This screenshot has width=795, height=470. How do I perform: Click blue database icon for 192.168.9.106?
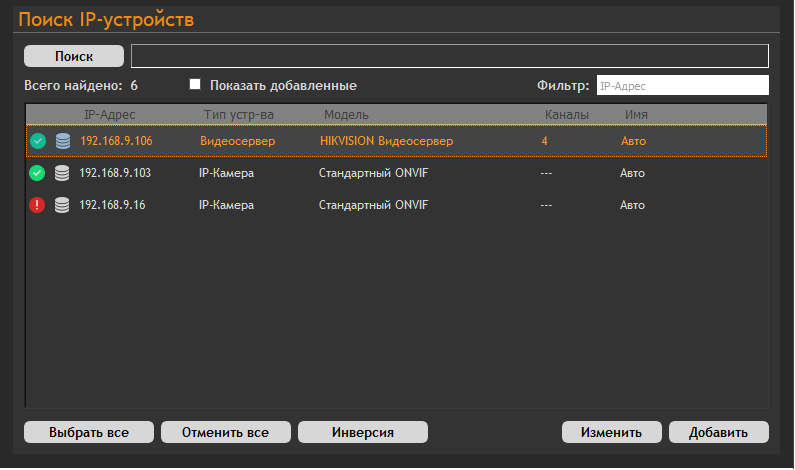[x=63, y=141]
